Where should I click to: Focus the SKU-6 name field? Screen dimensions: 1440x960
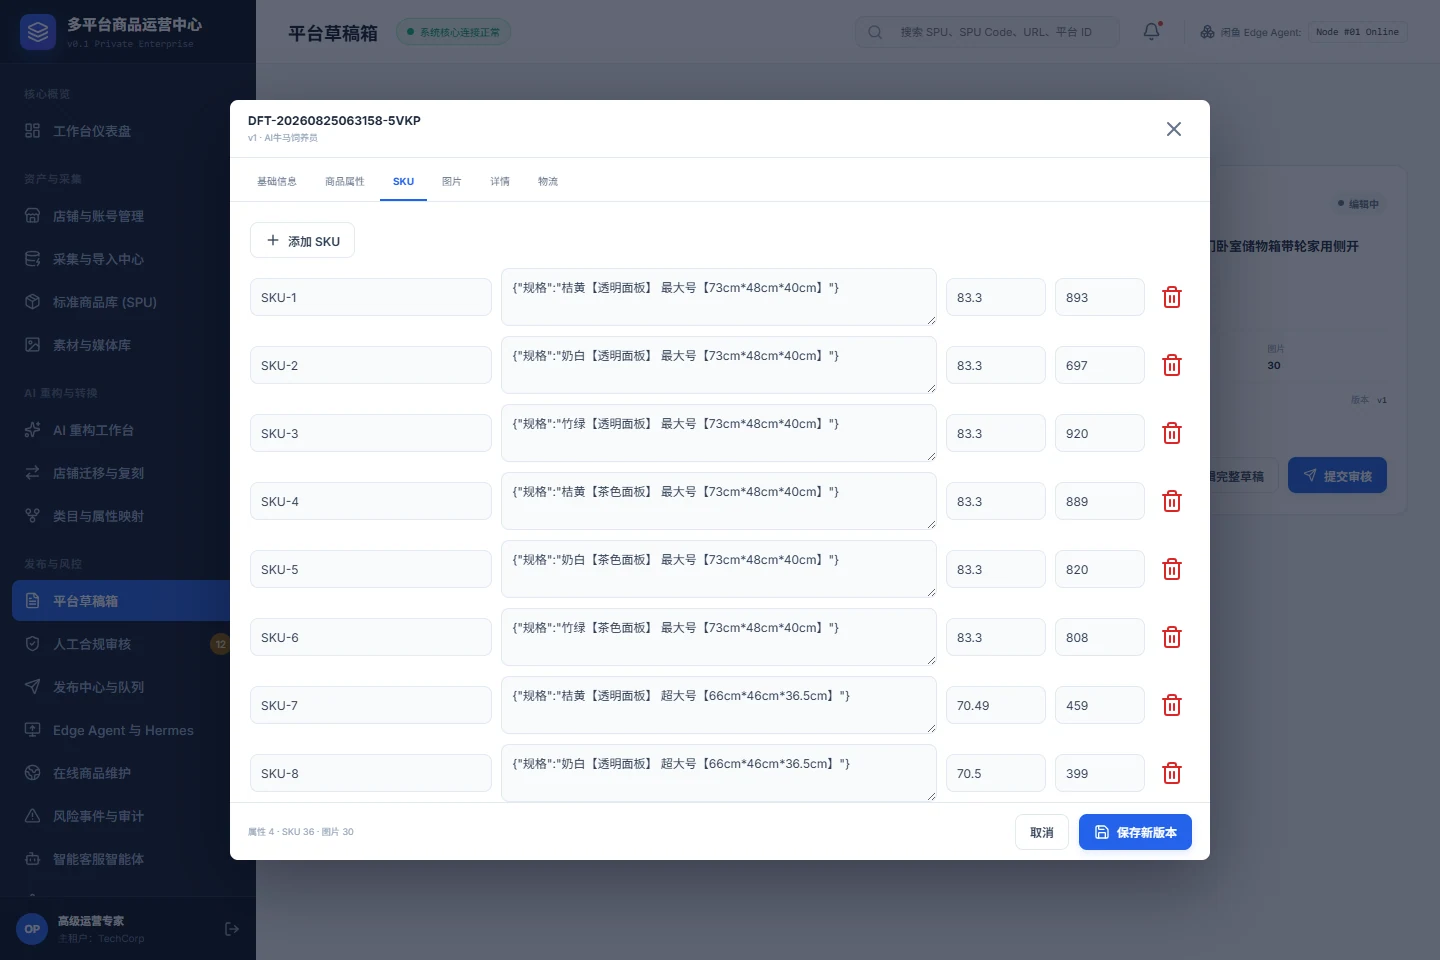coord(371,637)
